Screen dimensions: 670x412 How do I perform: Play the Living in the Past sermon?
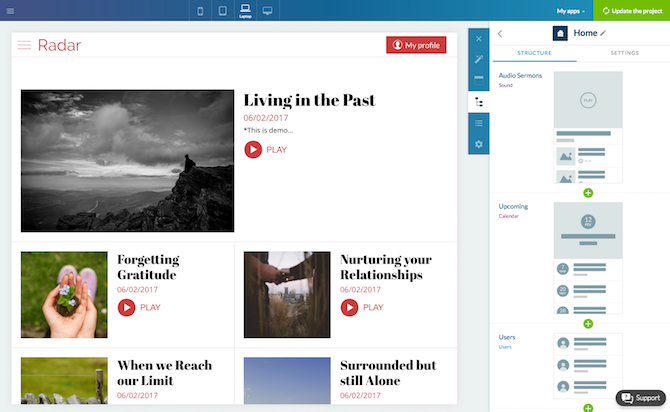pos(265,149)
